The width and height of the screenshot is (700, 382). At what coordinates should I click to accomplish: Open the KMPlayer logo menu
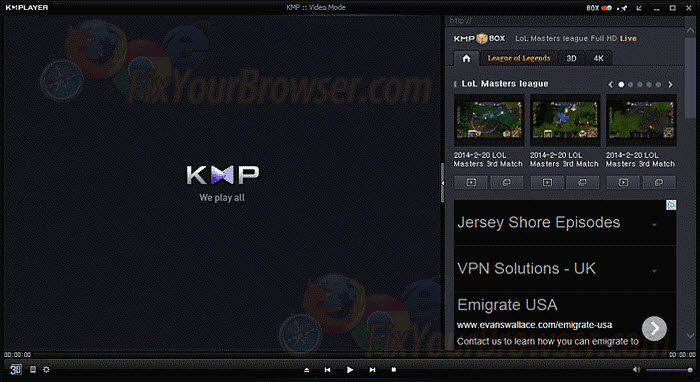(27, 8)
